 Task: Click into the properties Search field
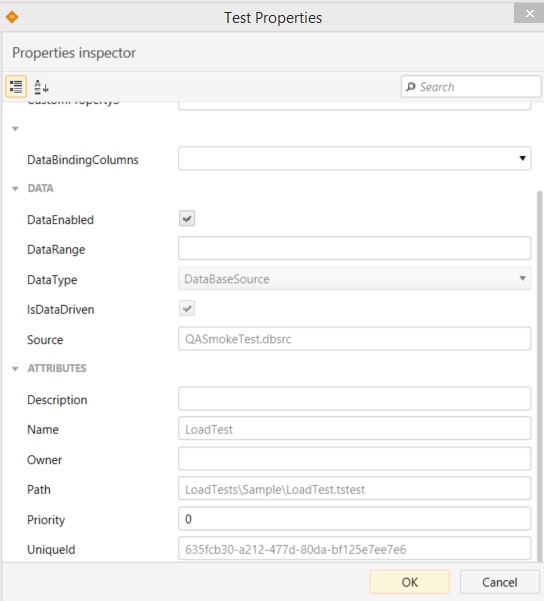pos(471,87)
